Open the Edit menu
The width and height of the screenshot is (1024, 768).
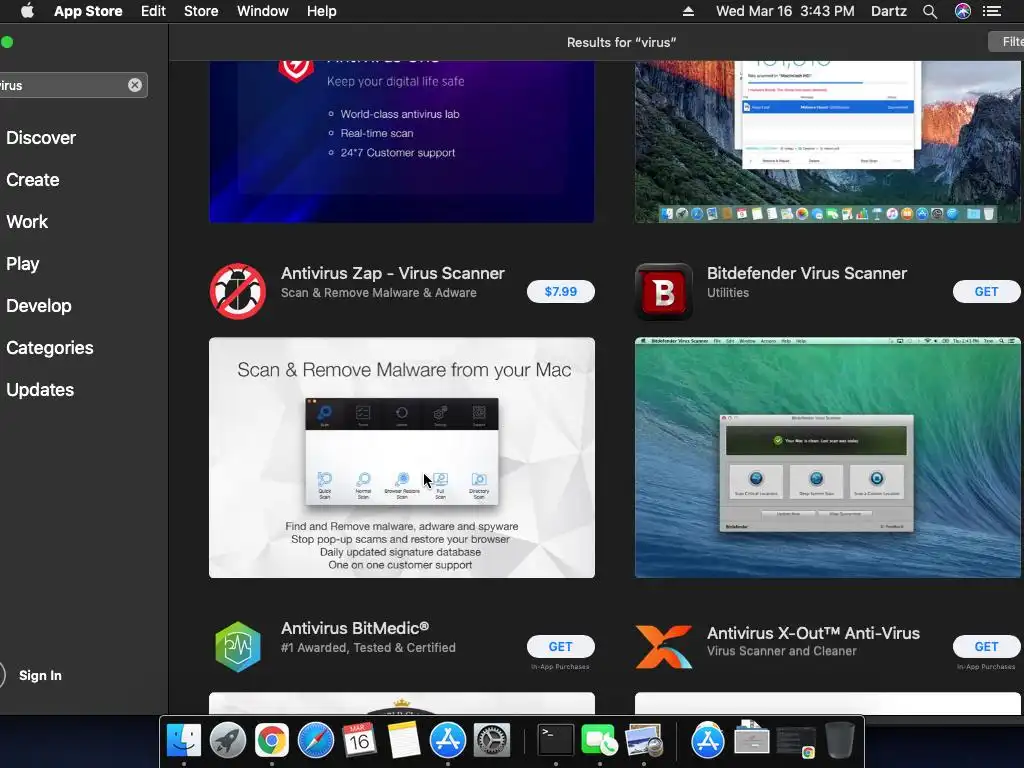click(x=153, y=11)
